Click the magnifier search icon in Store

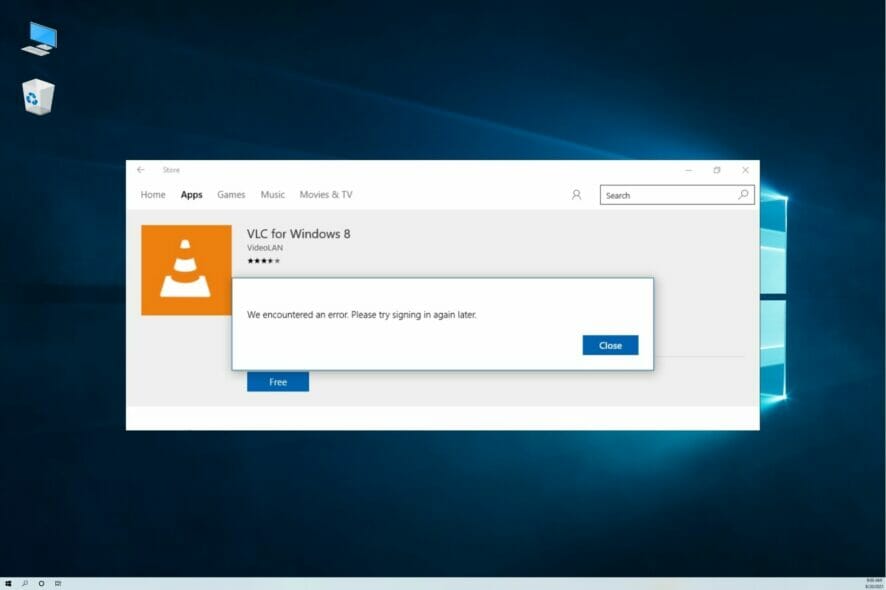[x=744, y=195]
